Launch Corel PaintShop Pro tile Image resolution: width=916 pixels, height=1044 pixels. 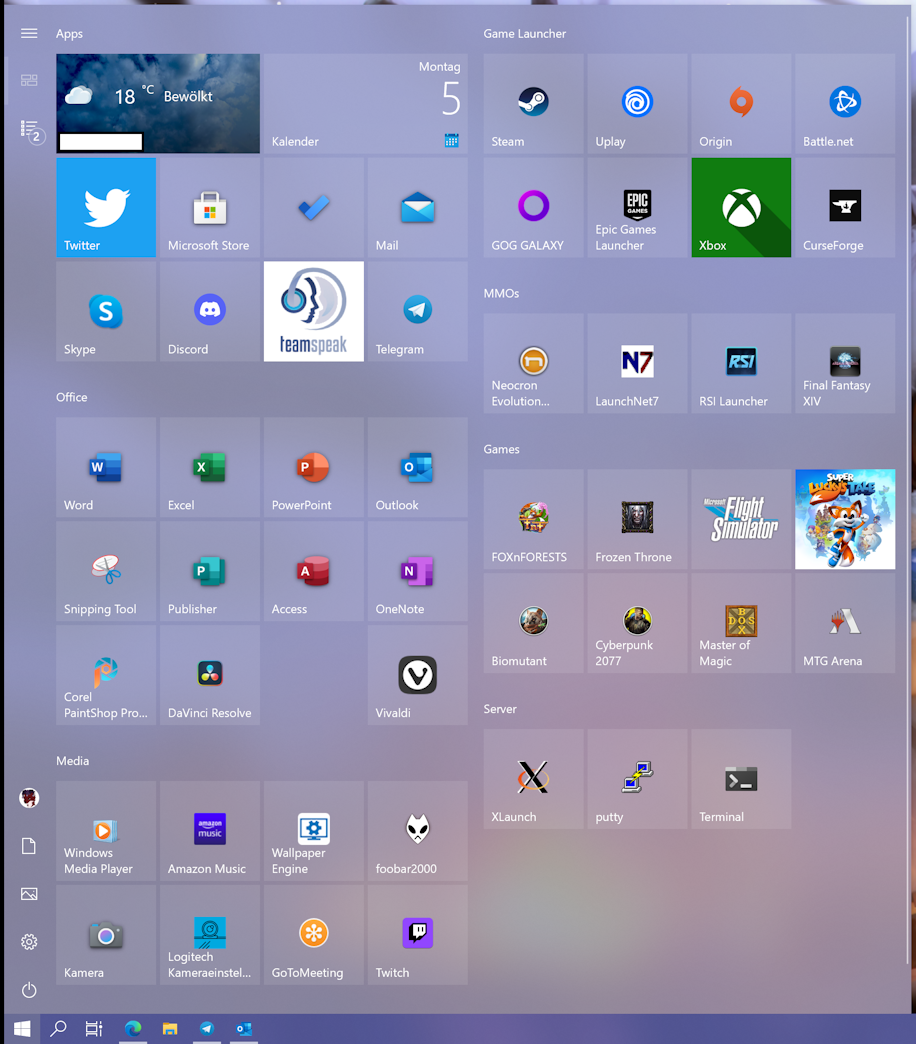pyautogui.click(x=106, y=674)
